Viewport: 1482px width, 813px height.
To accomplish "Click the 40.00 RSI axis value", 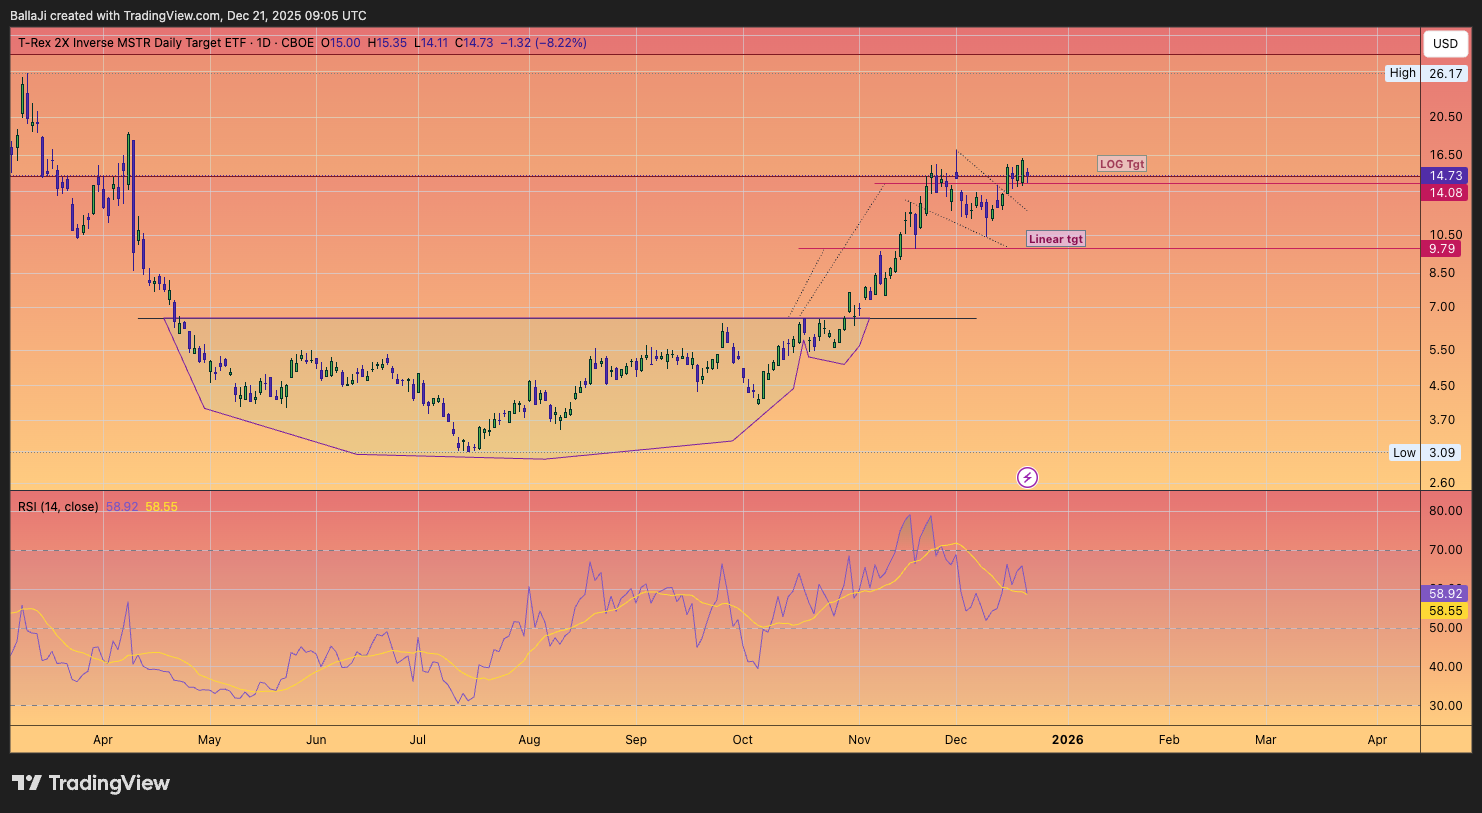I will (x=1446, y=667).
